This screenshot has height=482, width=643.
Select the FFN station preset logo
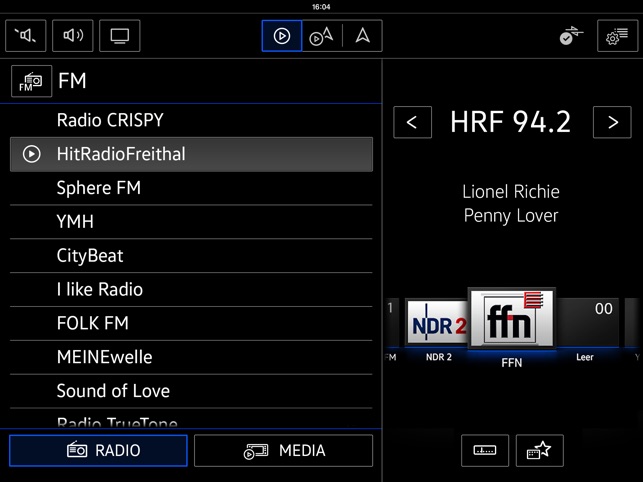(511, 319)
